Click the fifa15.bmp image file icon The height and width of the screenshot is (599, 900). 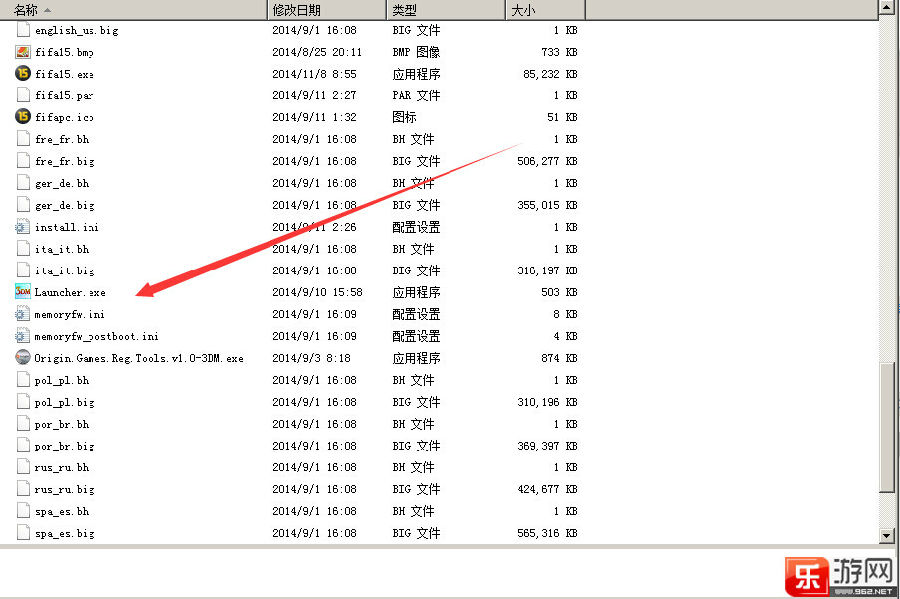(x=23, y=52)
